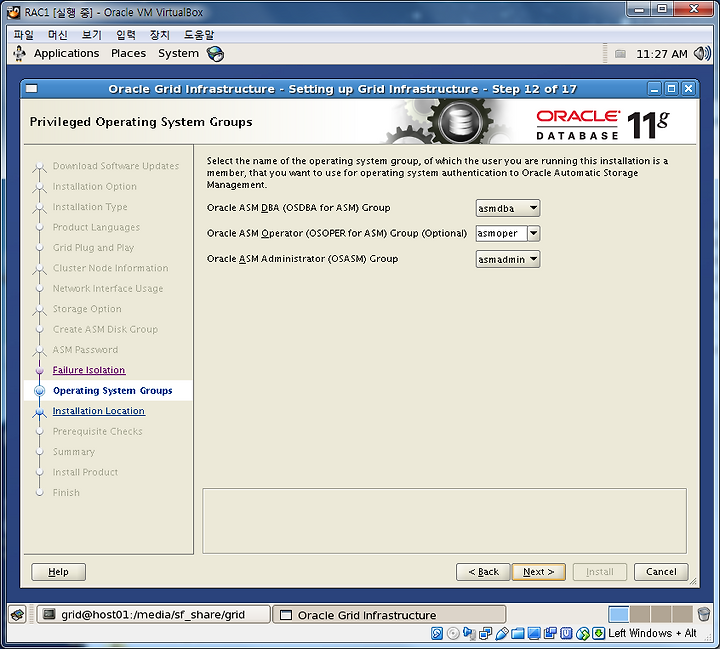Click VirtualBox hard disk activity icon

[x=437, y=634]
